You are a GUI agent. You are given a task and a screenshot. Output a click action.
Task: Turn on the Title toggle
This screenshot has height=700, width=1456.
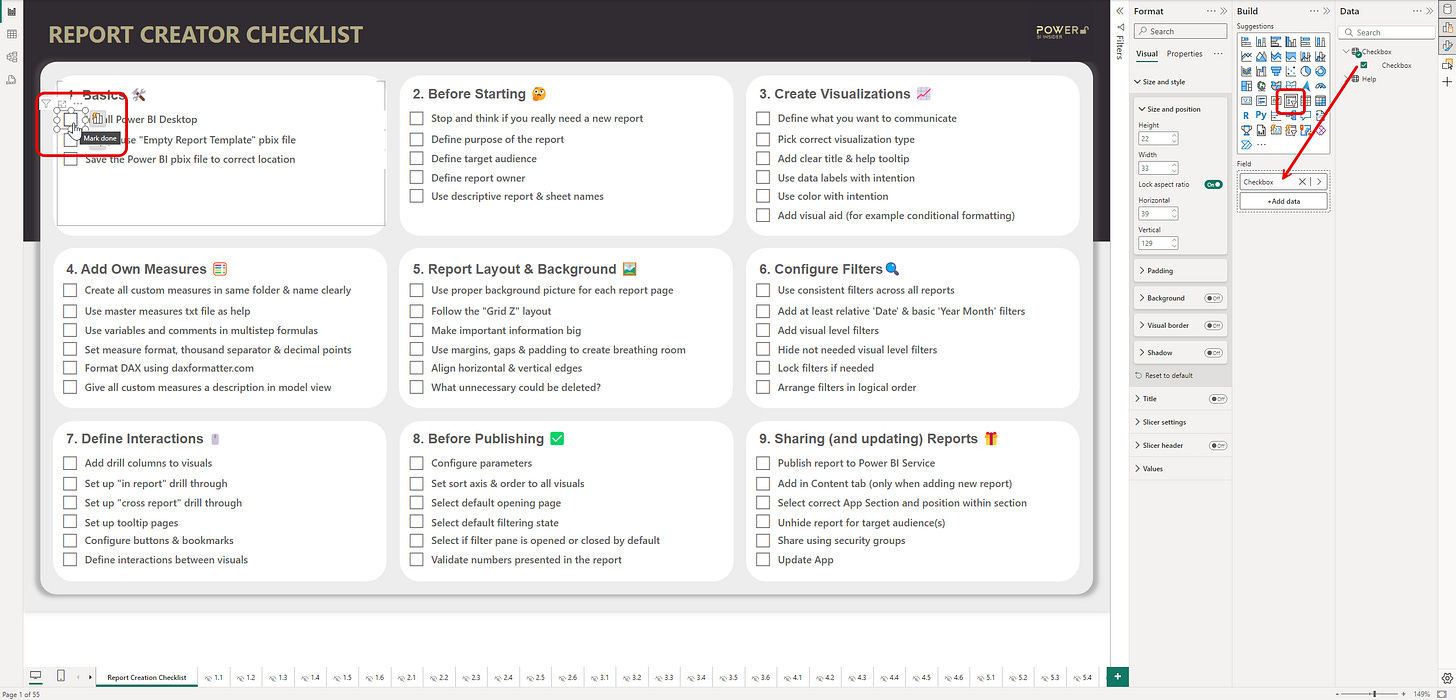click(1218, 398)
